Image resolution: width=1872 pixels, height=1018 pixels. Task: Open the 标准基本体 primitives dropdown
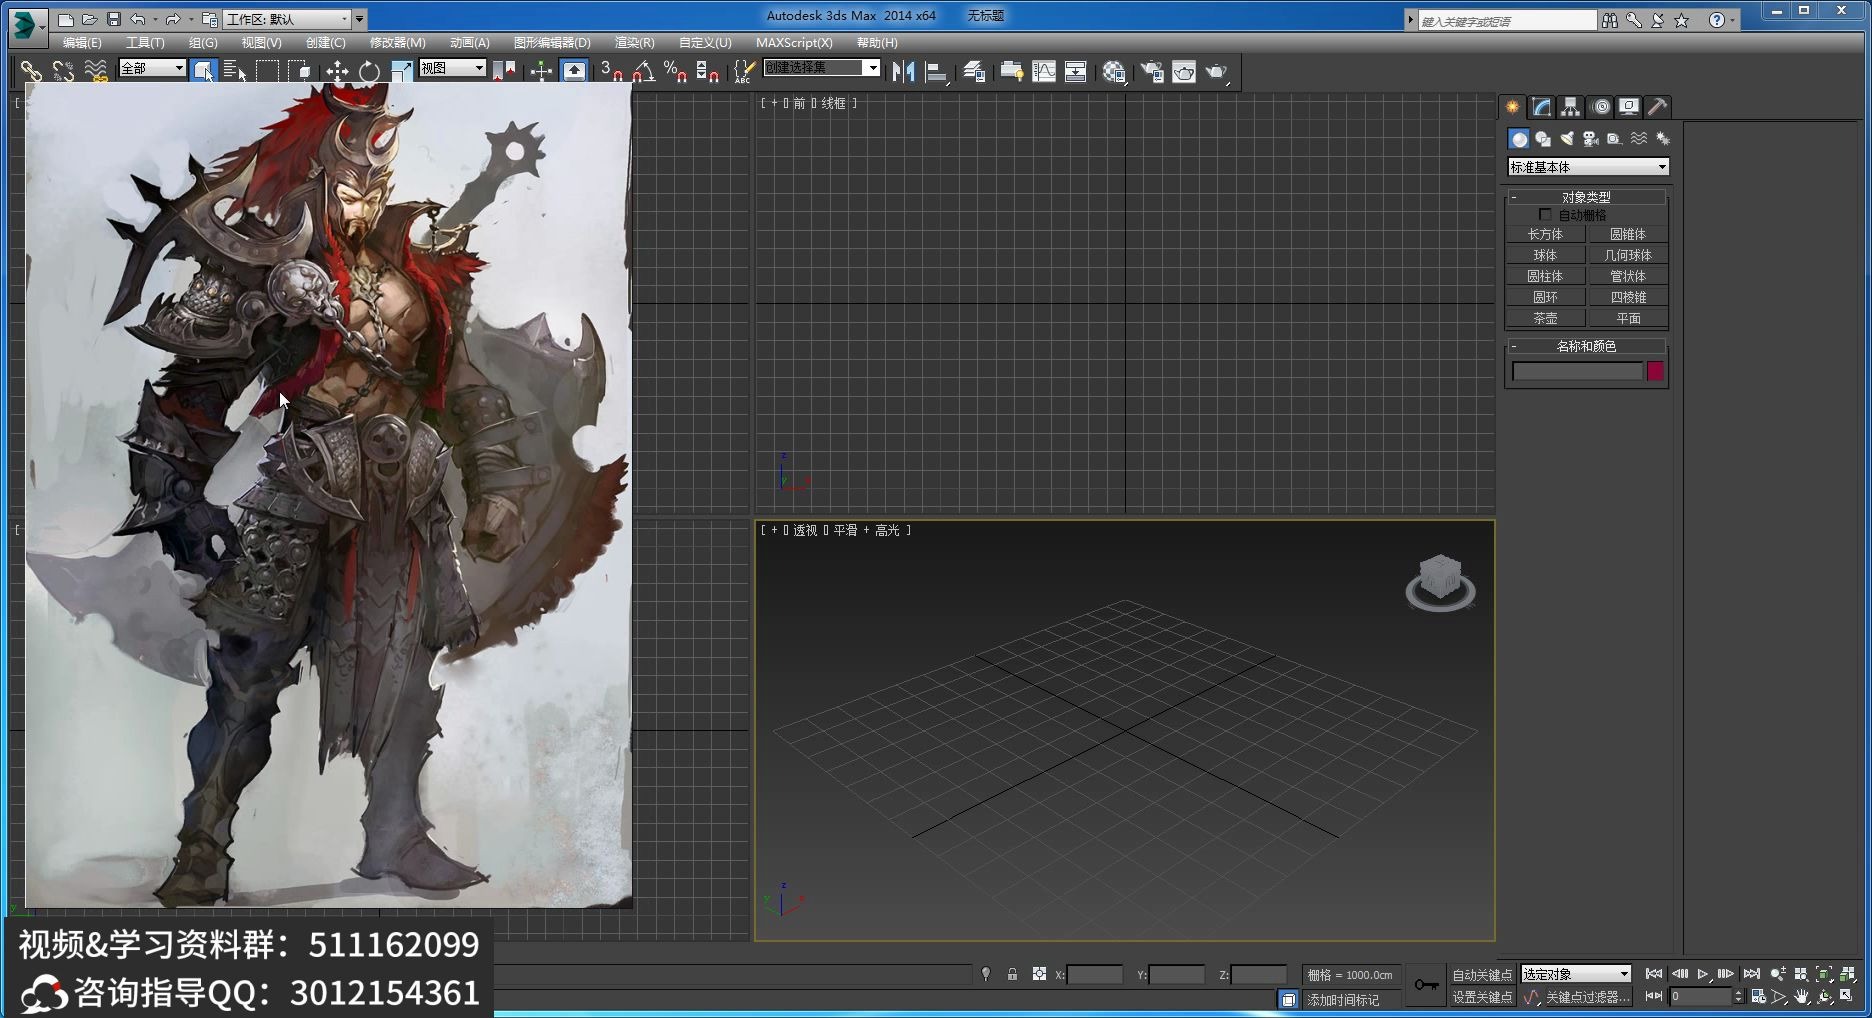(1588, 167)
